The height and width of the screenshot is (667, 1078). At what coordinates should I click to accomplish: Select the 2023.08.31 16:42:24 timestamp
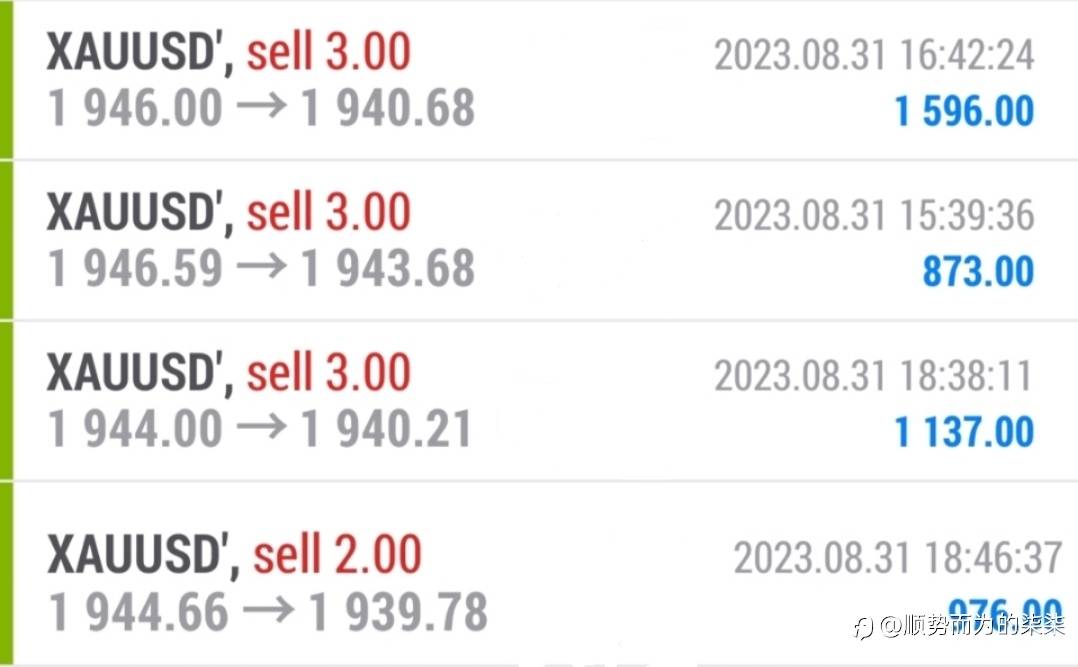[x=873, y=55]
